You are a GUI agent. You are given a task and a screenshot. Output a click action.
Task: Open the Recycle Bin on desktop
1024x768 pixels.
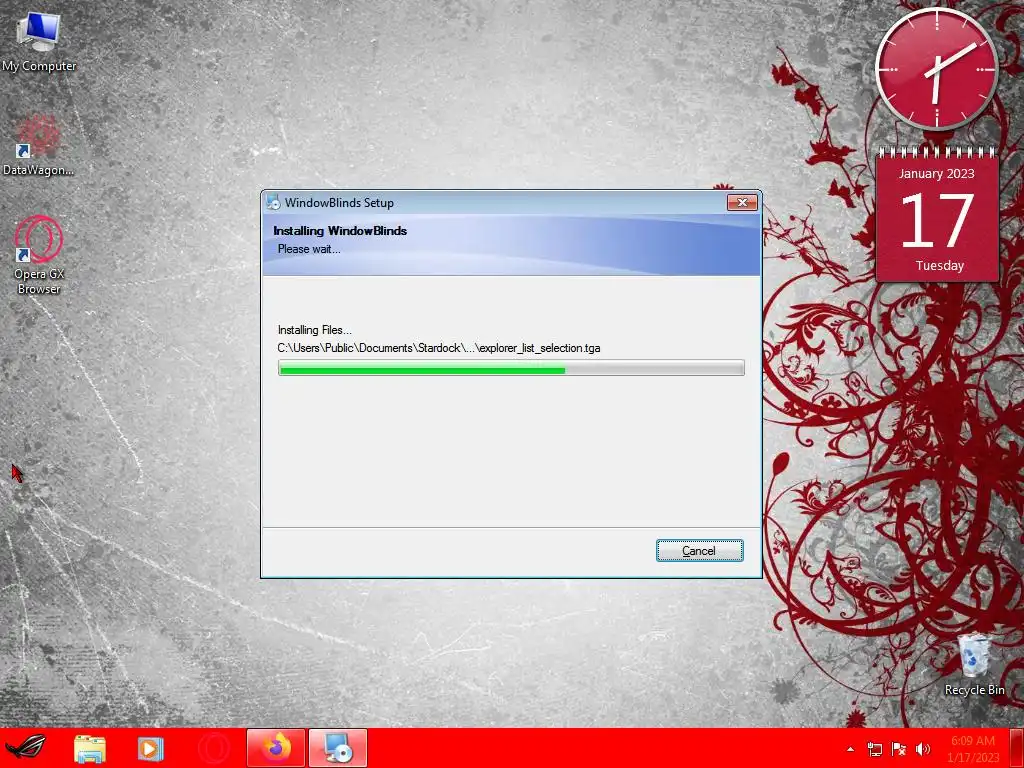tap(974, 665)
